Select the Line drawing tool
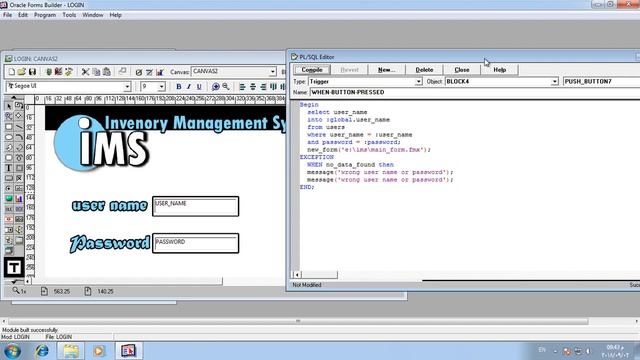The image size is (640, 360). pyautogui.click(x=19, y=127)
